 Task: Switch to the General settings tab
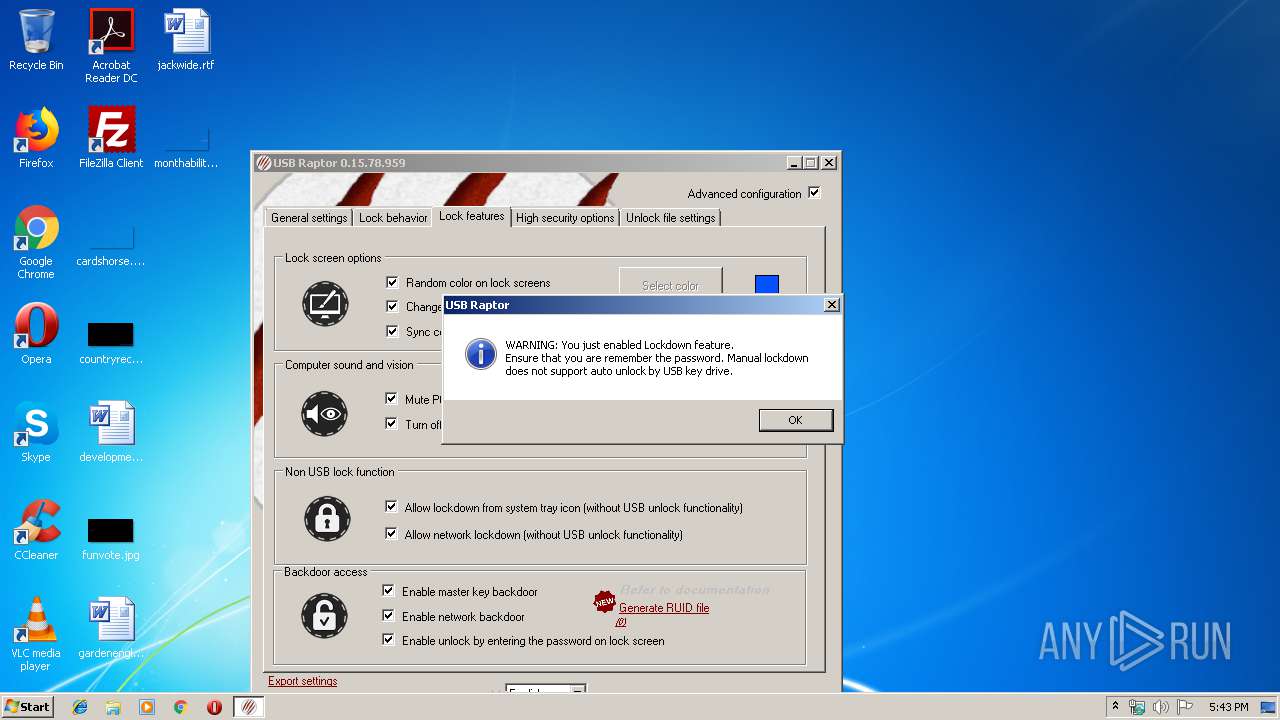point(309,218)
